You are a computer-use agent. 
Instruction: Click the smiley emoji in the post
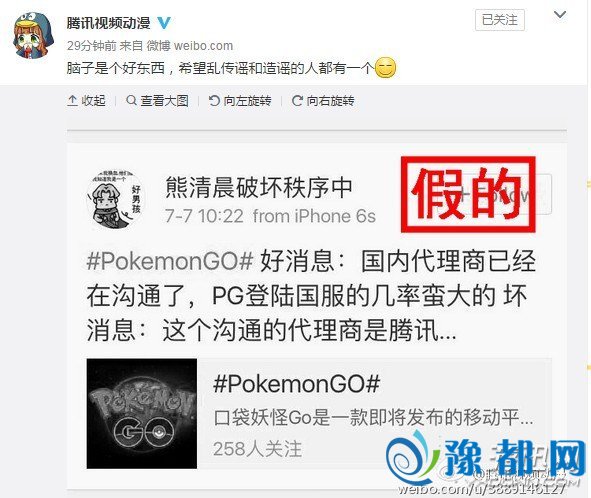(x=385, y=68)
